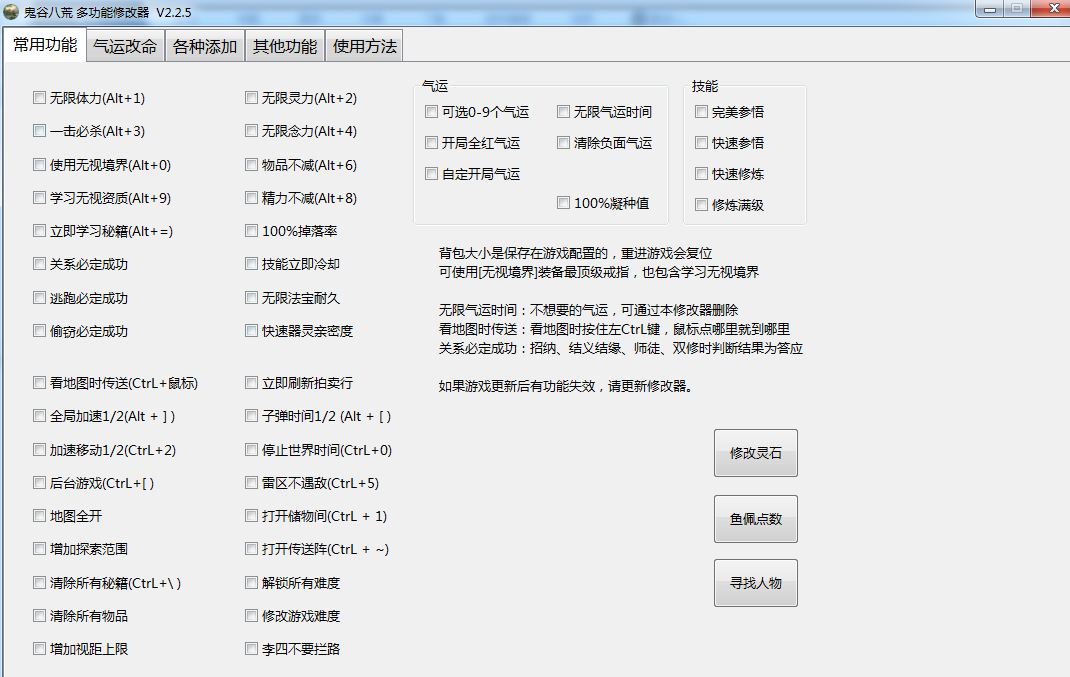Toggle 解锁所有难度 checkbox
The width and height of the screenshot is (1070, 677).
(252, 583)
